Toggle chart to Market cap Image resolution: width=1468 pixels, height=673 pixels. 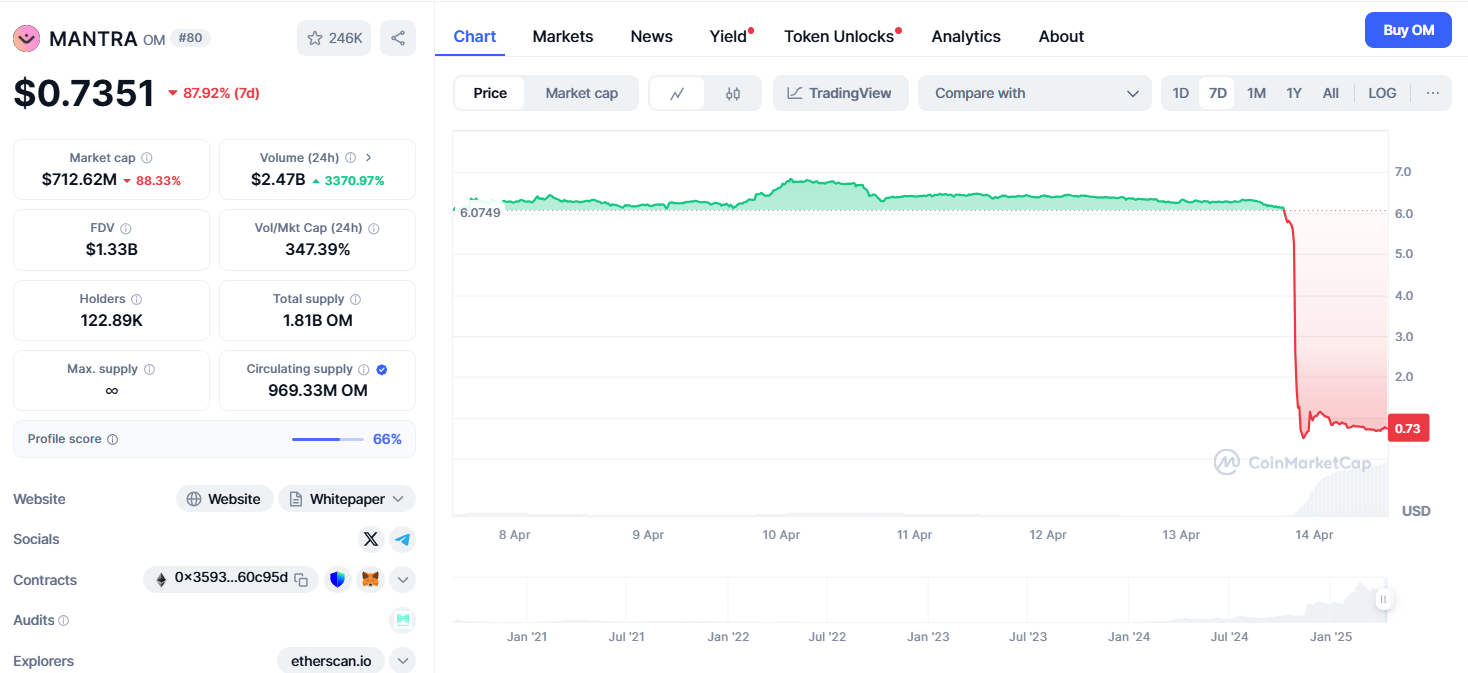click(x=582, y=93)
